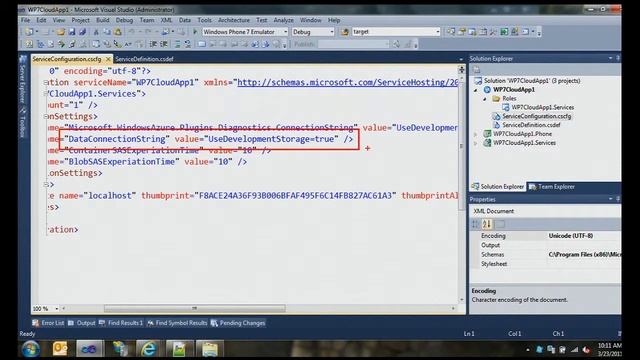Toggle Alphabetical sort in Properties panel
The height and width of the screenshot is (360, 640).
click(487, 224)
